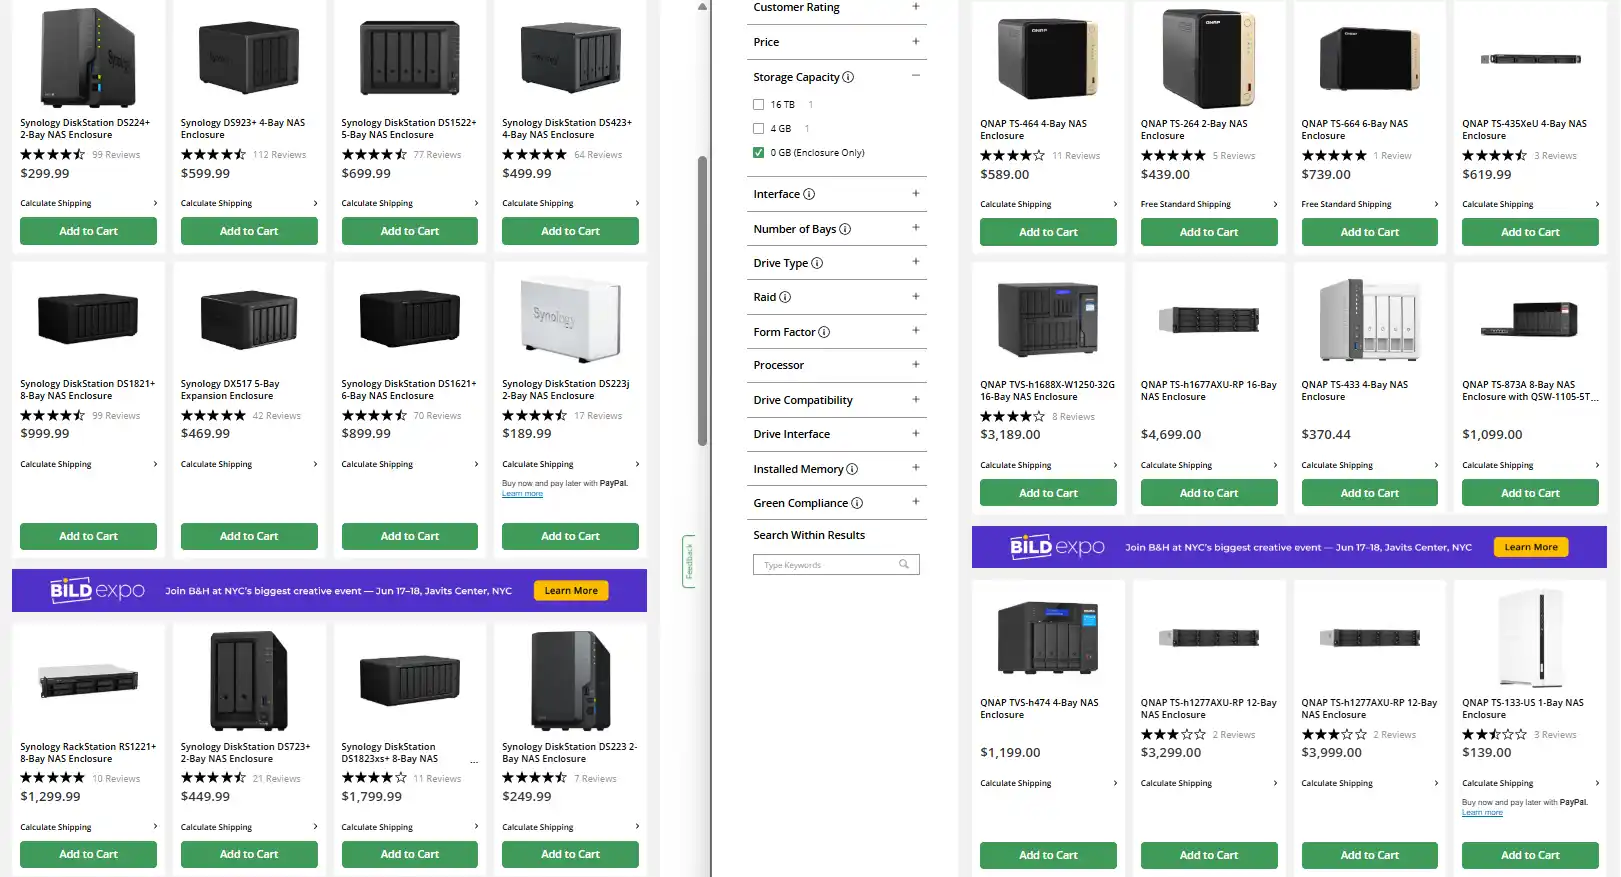Click the search magnifier in Type Keywords field
1621x877 pixels.
904,565
